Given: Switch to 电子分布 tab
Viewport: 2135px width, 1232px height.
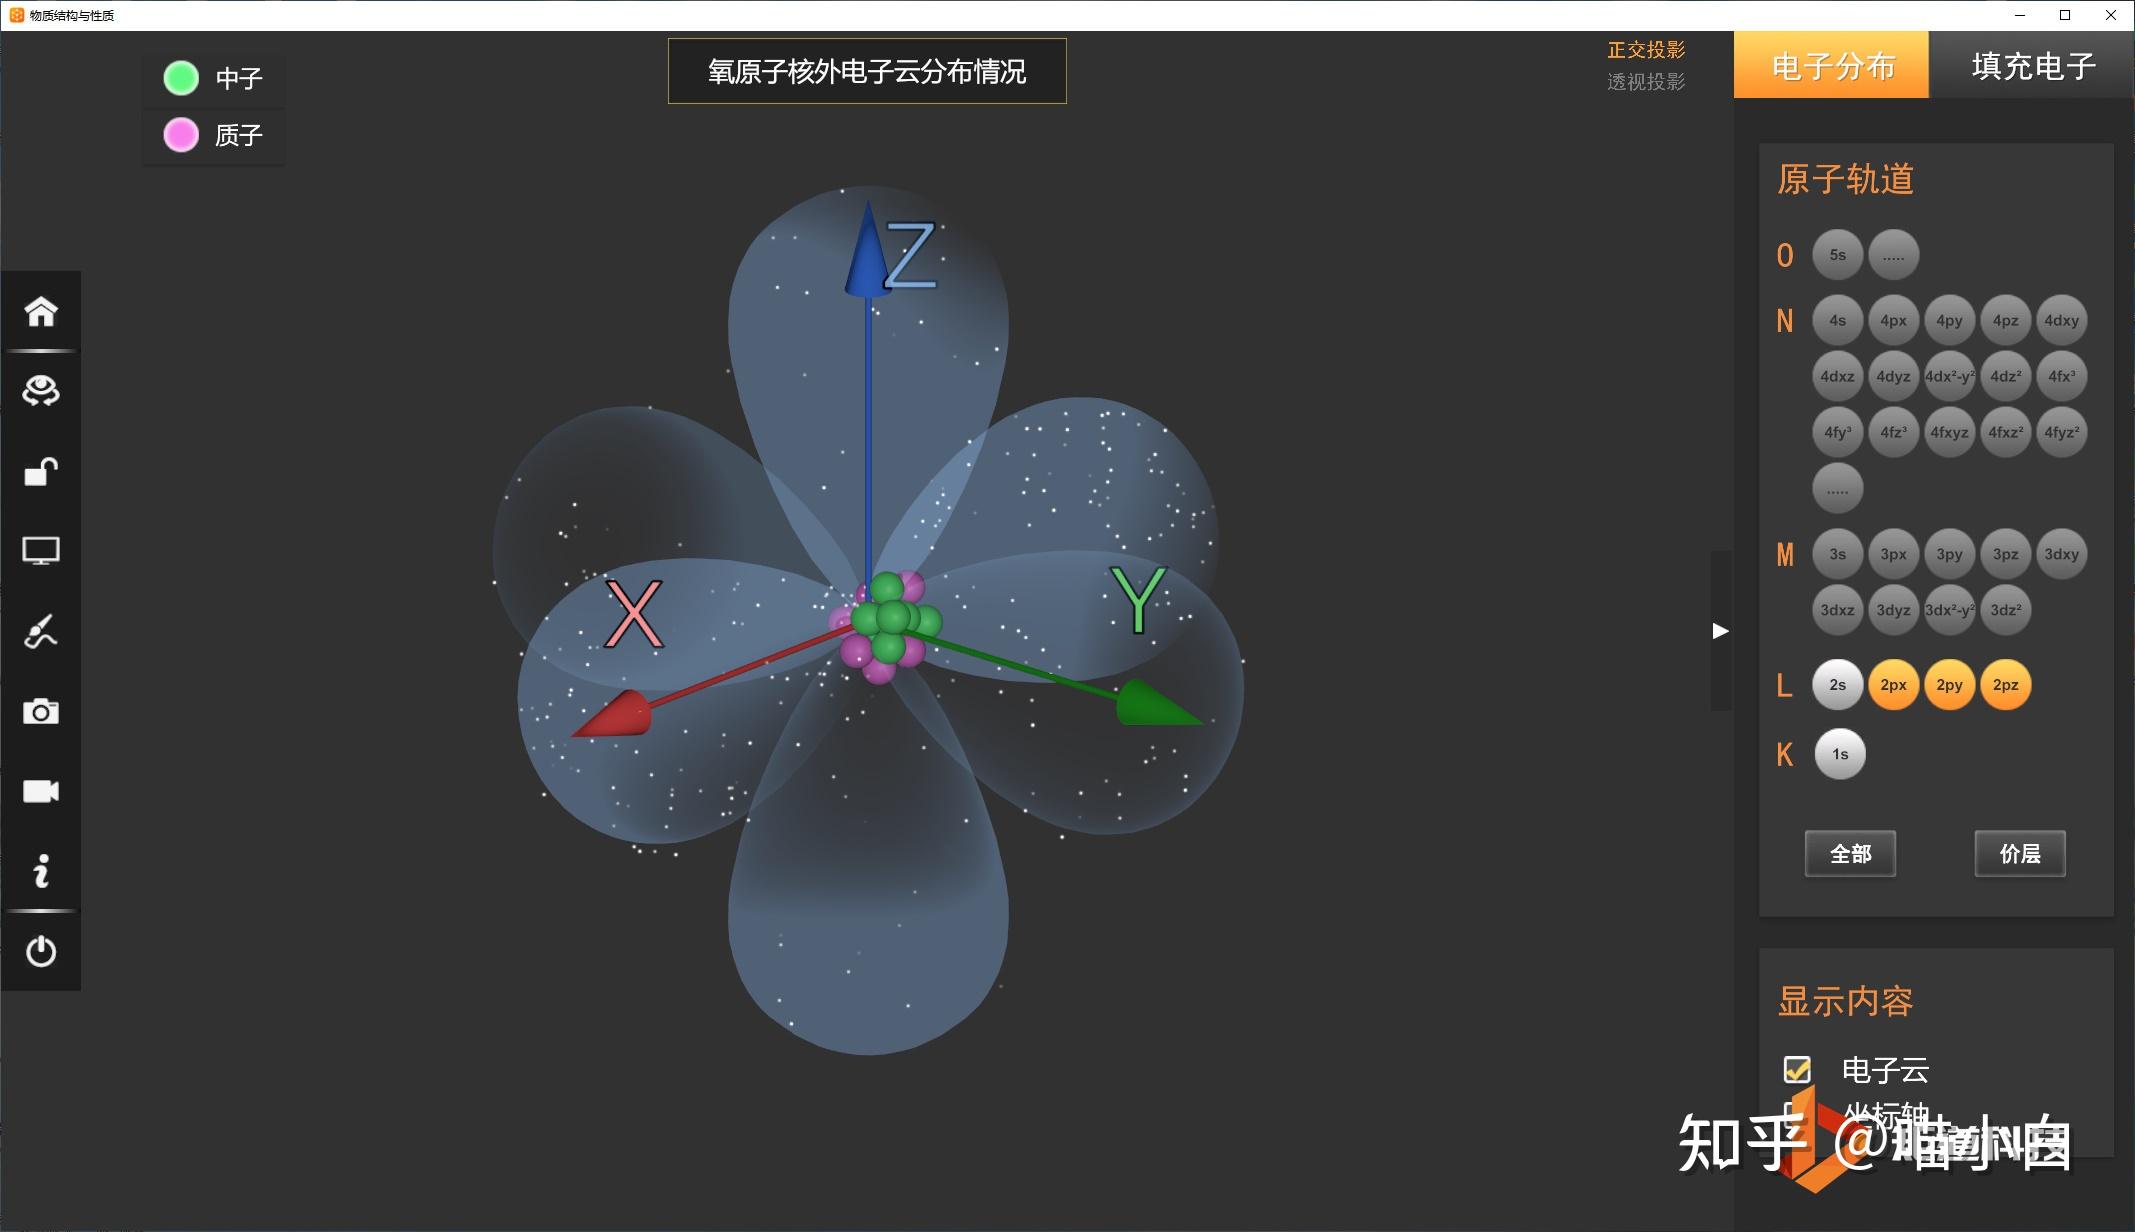Looking at the screenshot, I should pos(1832,66).
